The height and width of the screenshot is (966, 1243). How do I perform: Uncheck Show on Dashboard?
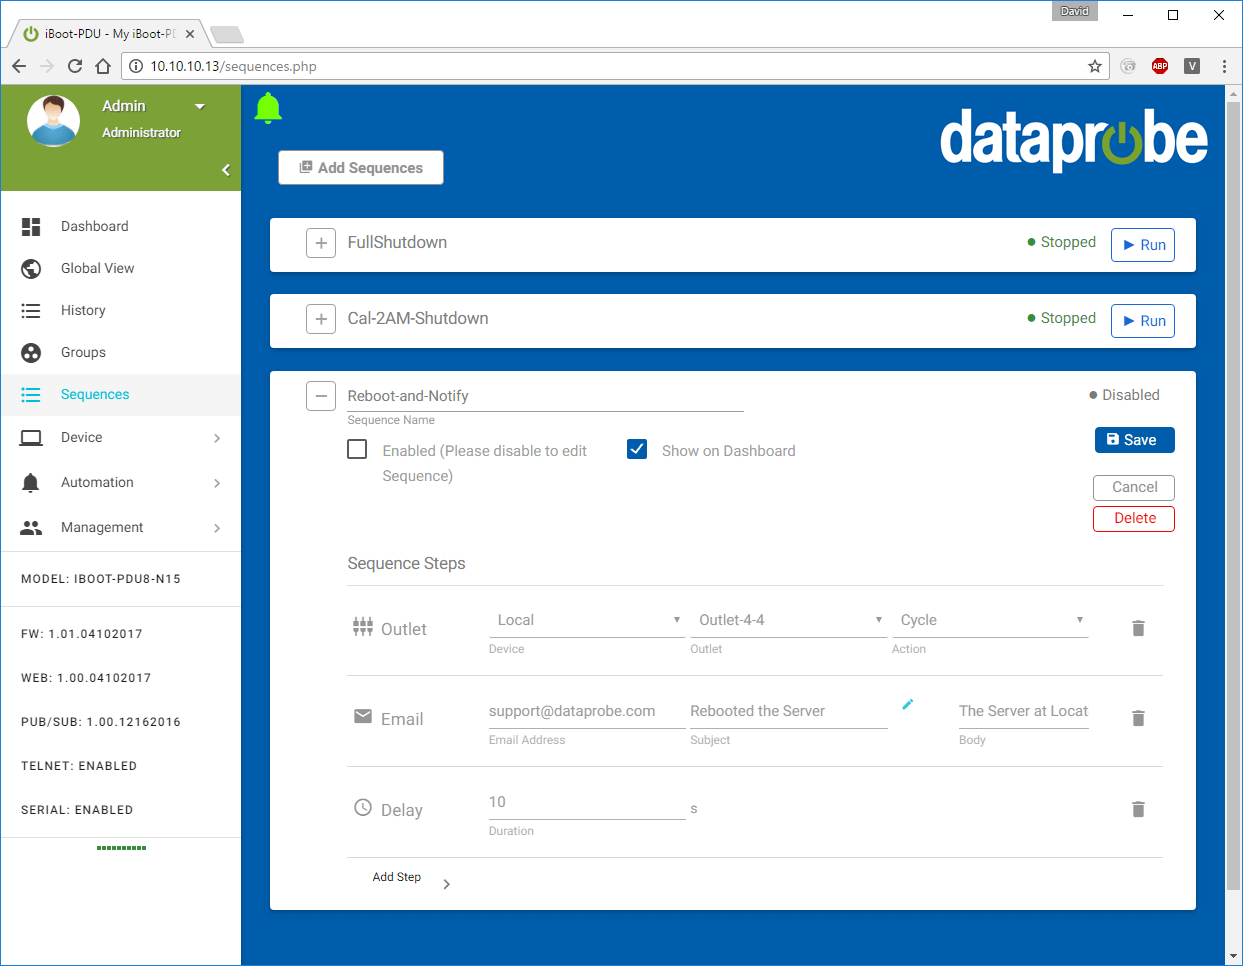(637, 449)
